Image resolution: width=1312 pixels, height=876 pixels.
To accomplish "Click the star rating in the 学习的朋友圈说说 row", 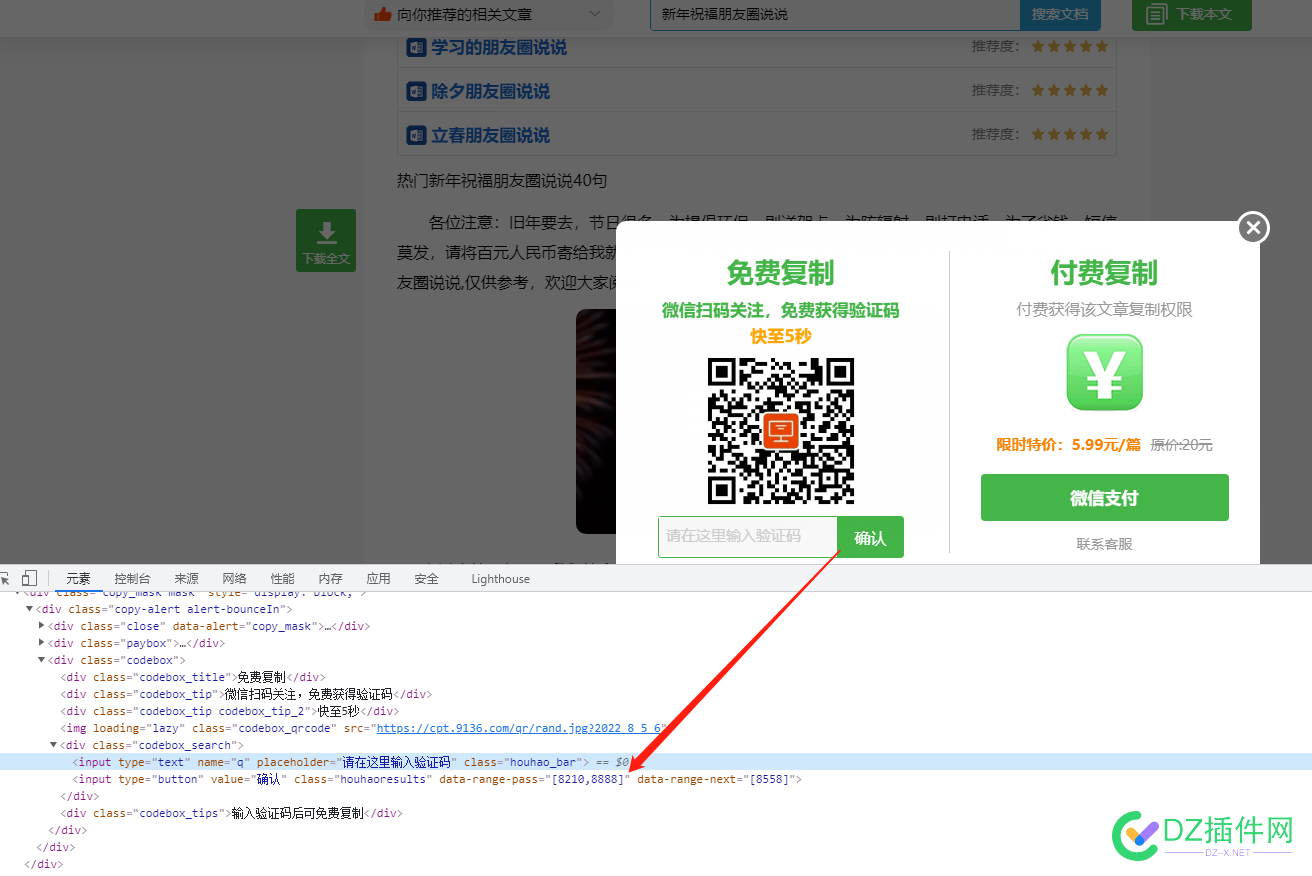I will click(x=1070, y=46).
